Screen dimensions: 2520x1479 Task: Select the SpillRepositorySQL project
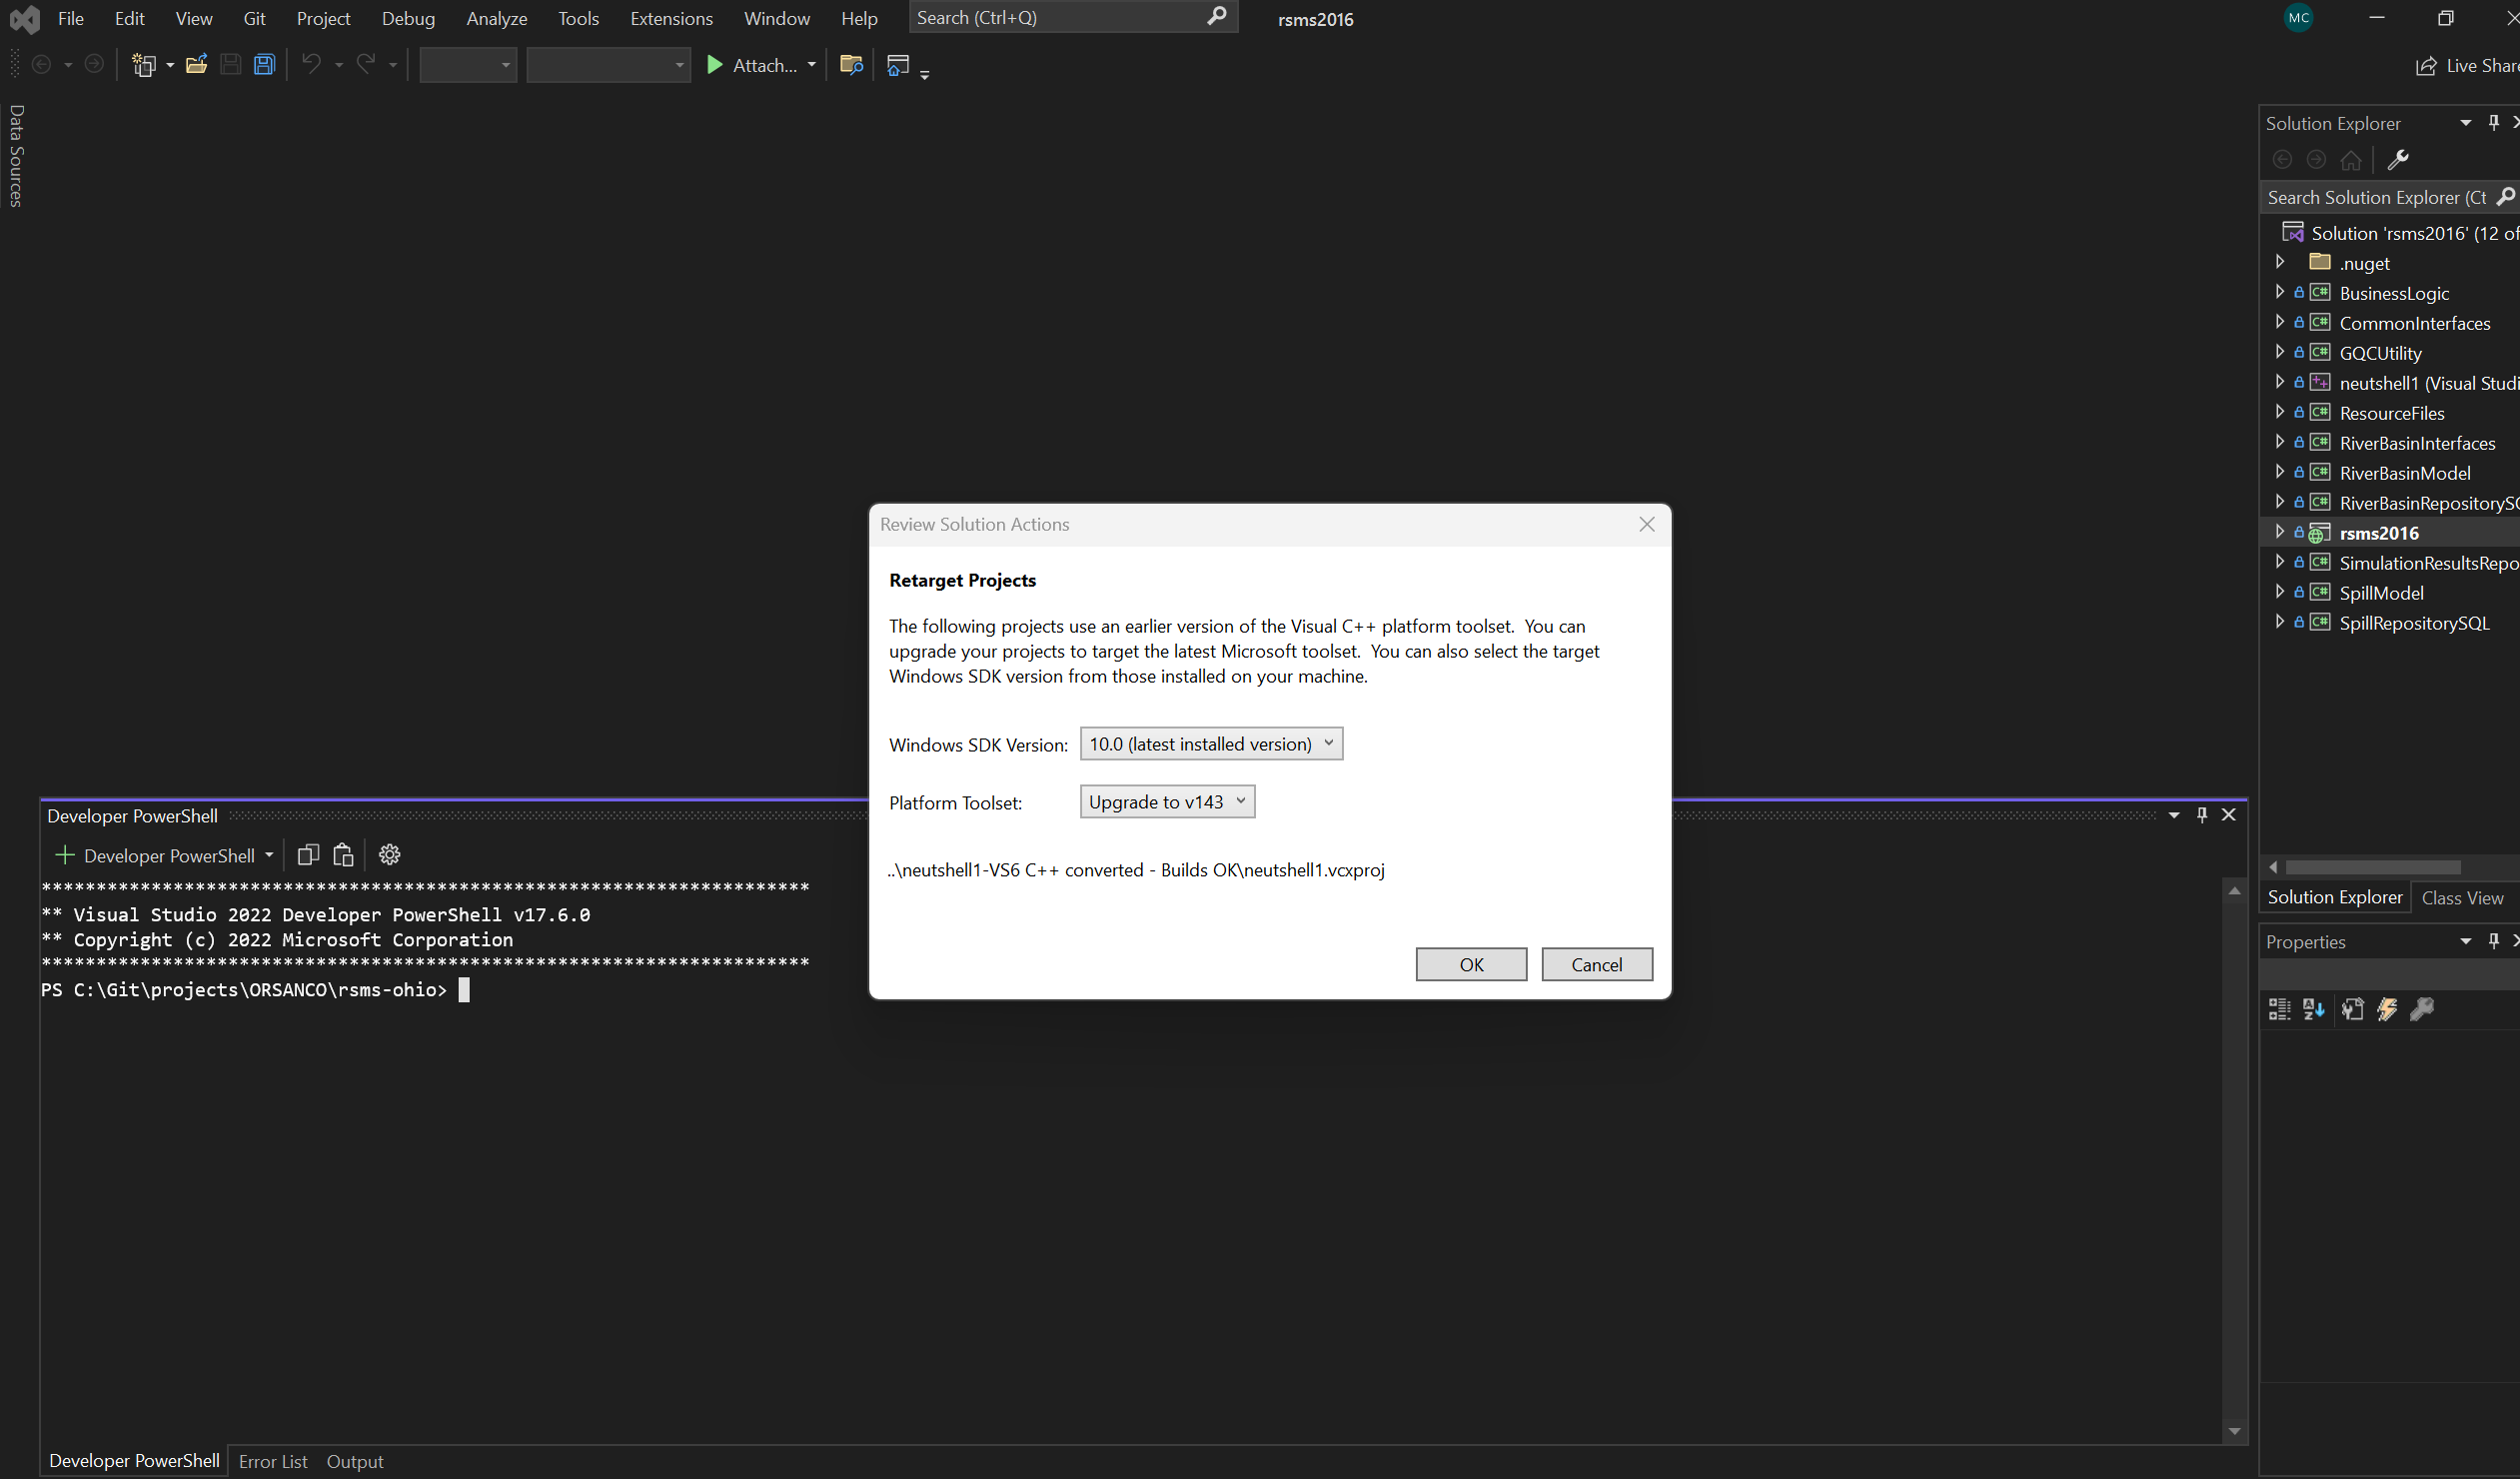[x=2413, y=623]
